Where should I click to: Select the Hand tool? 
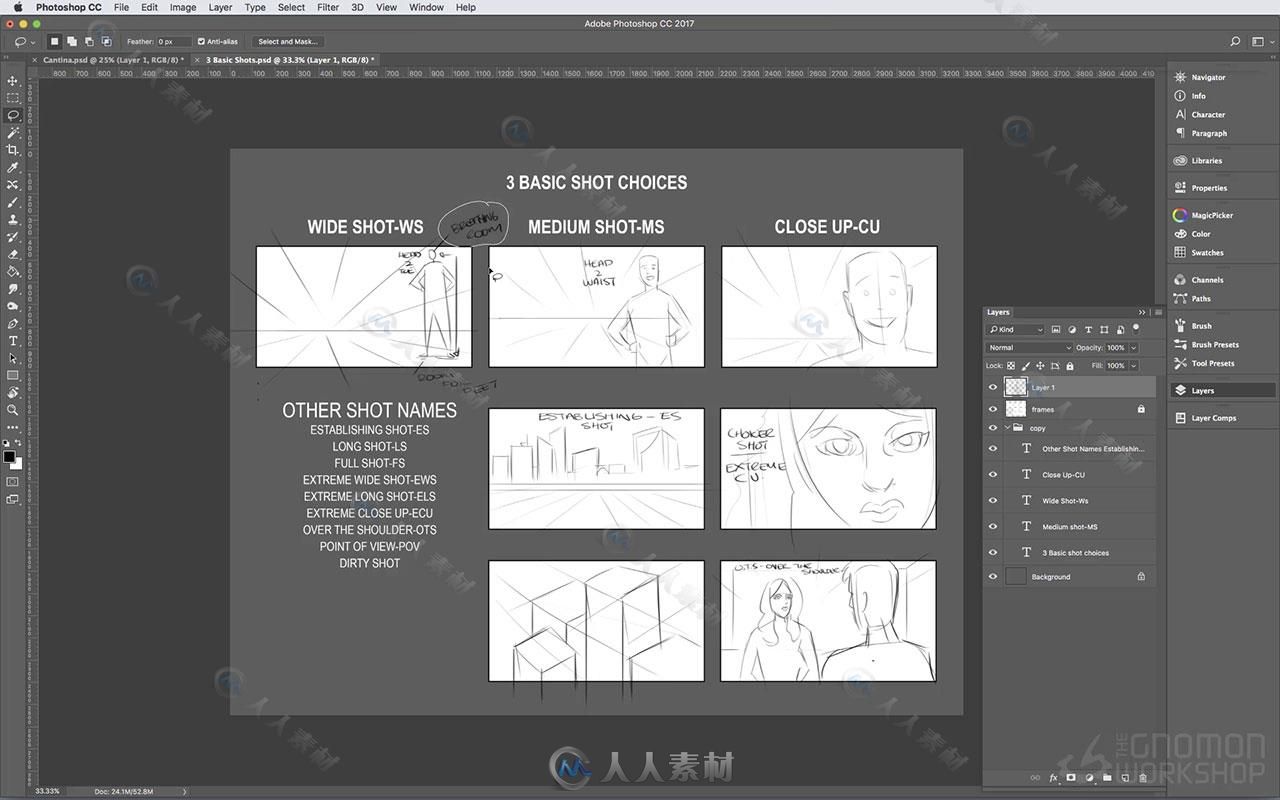pos(13,393)
